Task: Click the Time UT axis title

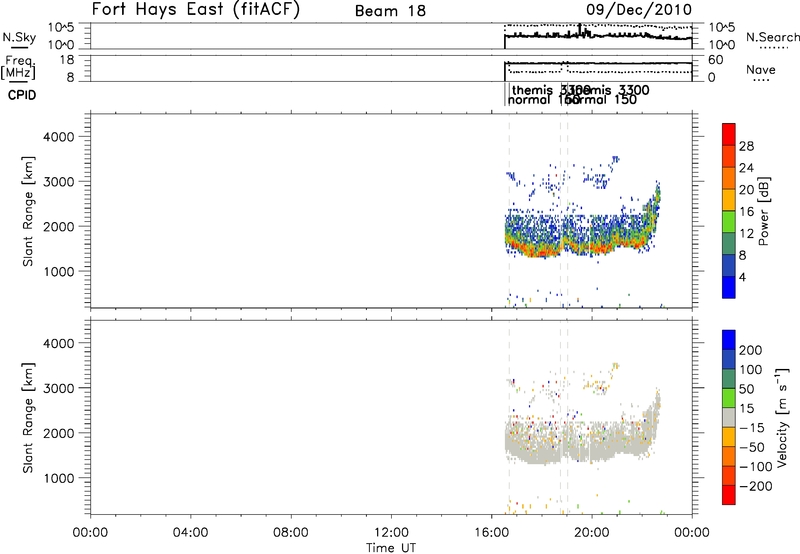Action: (x=391, y=548)
